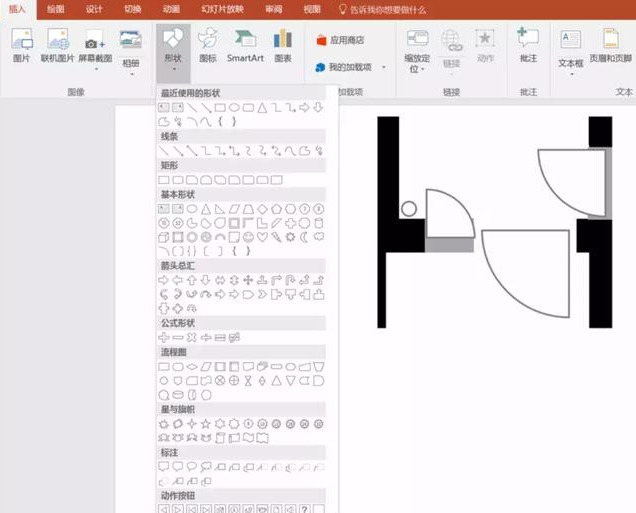636x513 pixels.
Task: Pick the vertical scroll shape in 星与旗帜
Action: click(220, 438)
